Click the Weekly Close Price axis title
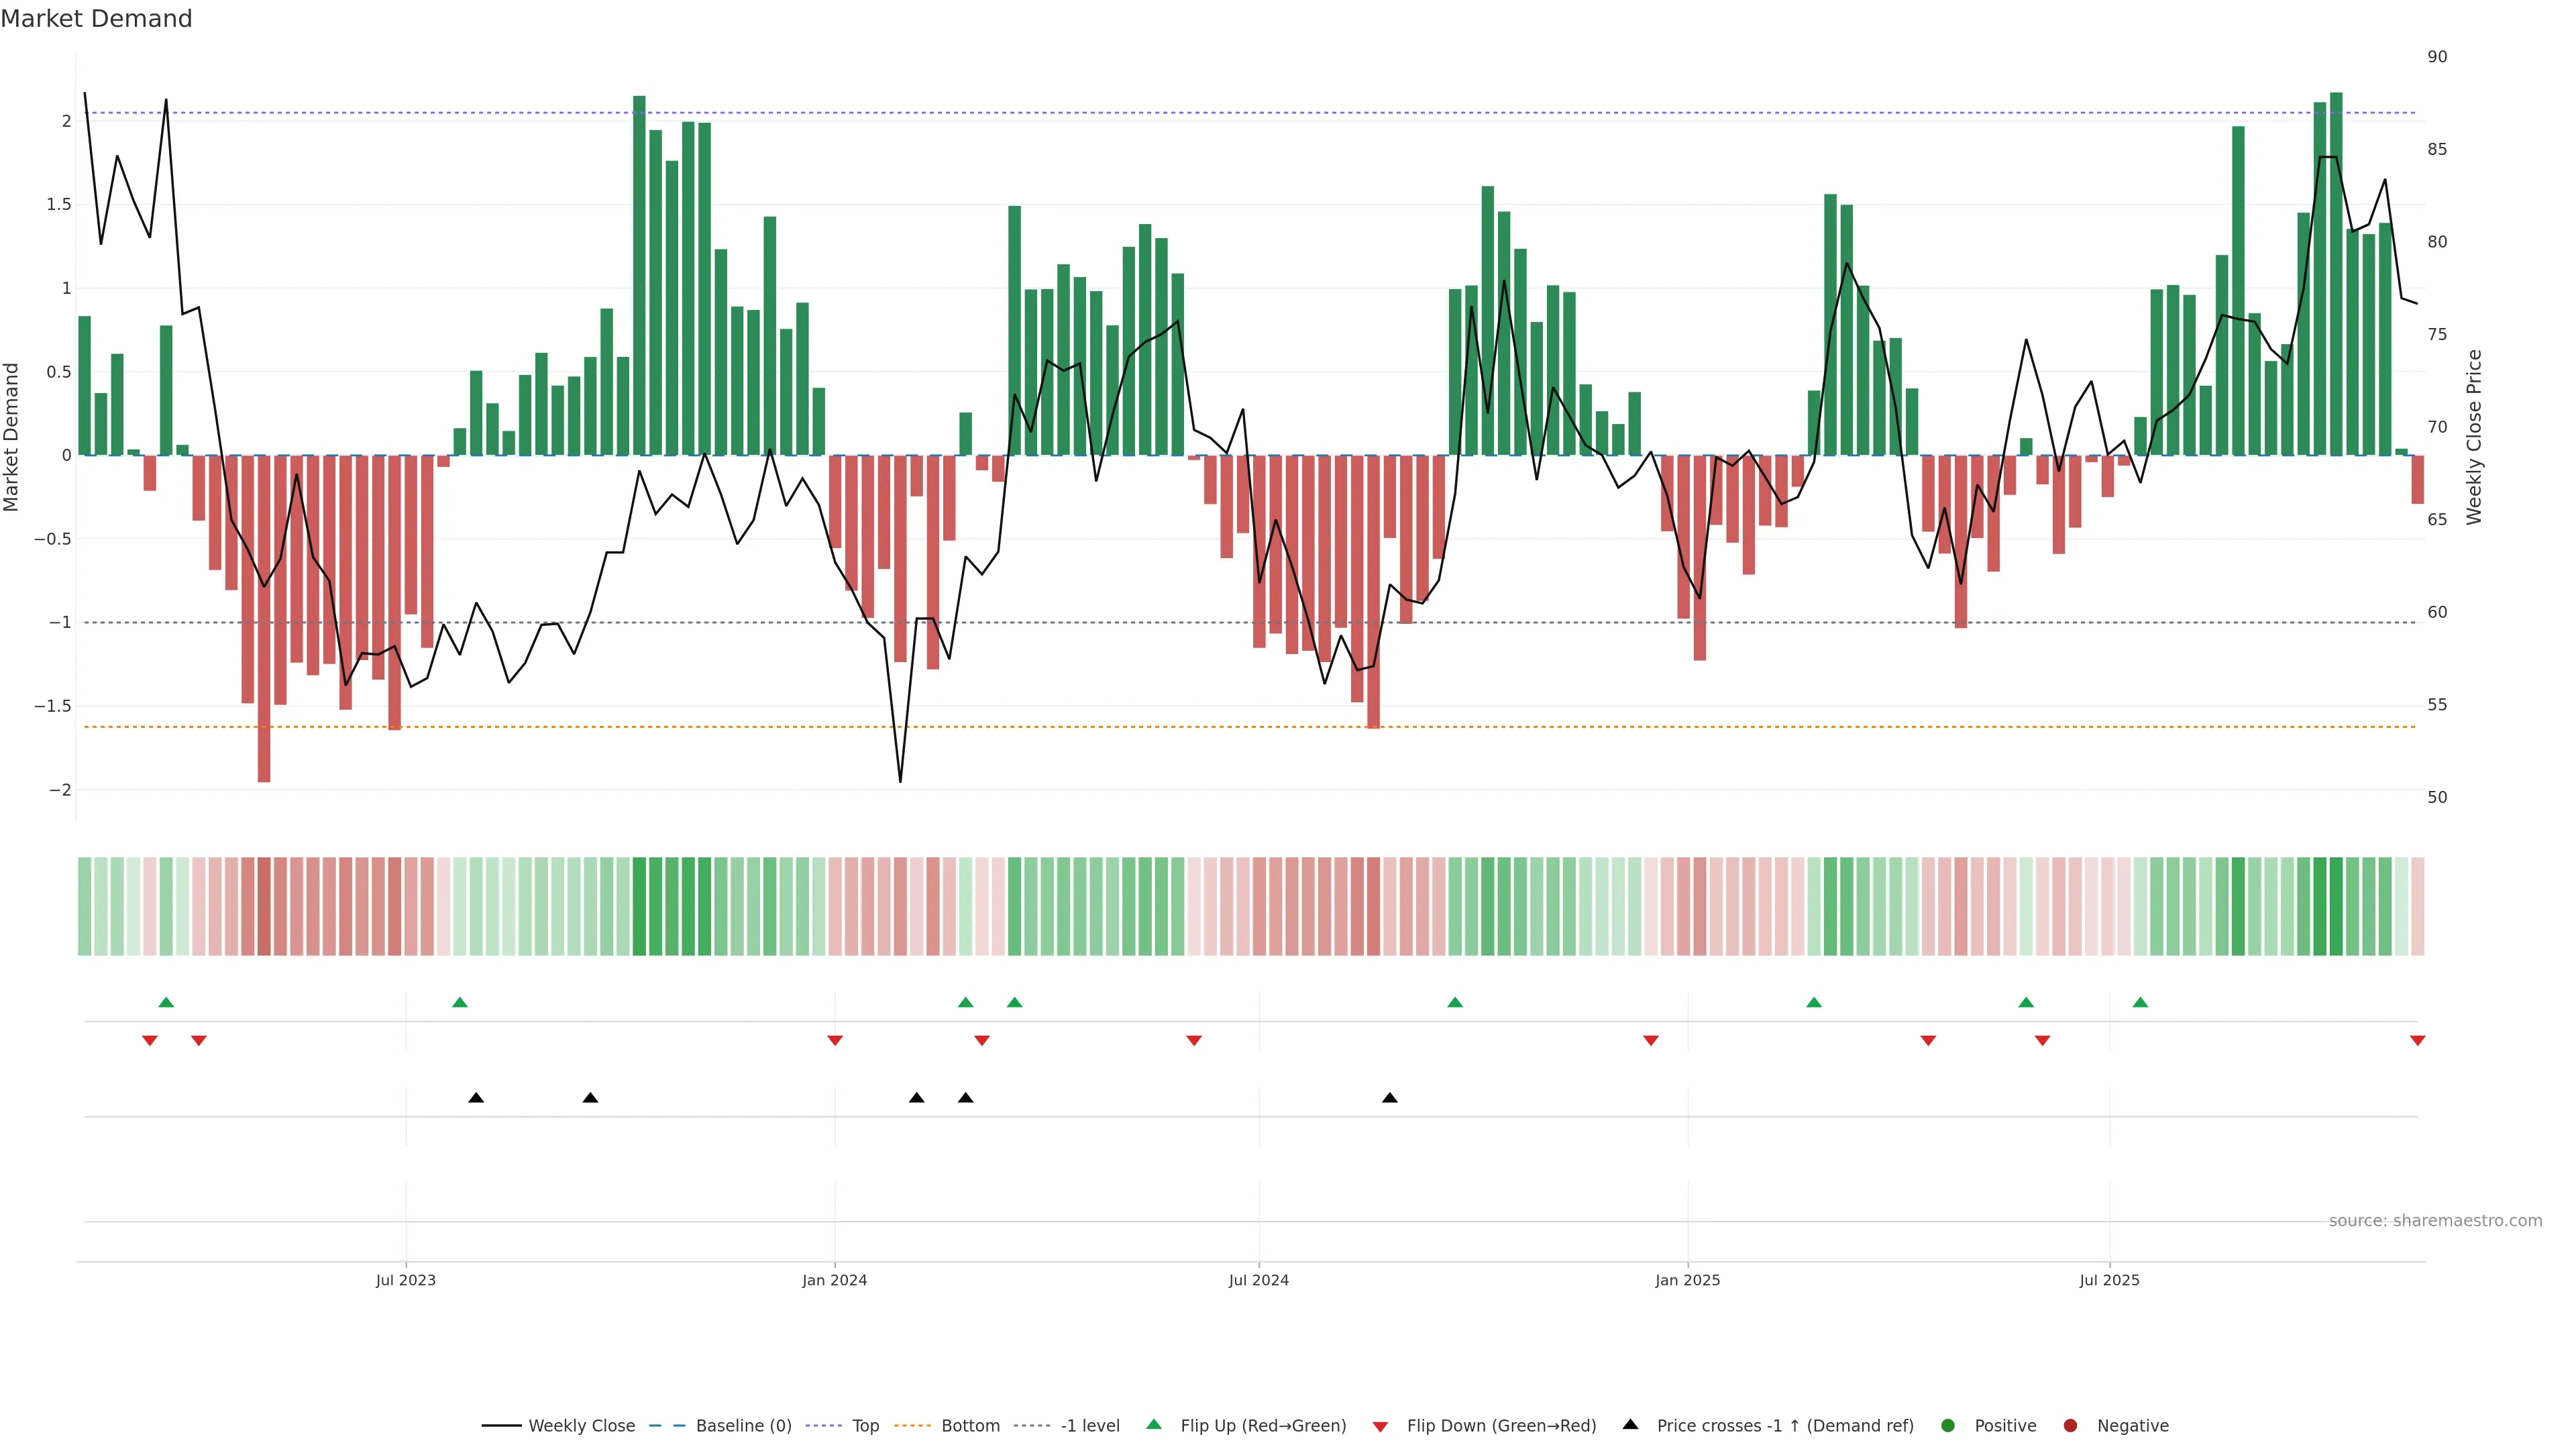The width and height of the screenshot is (2576, 1449). pos(2474,437)
